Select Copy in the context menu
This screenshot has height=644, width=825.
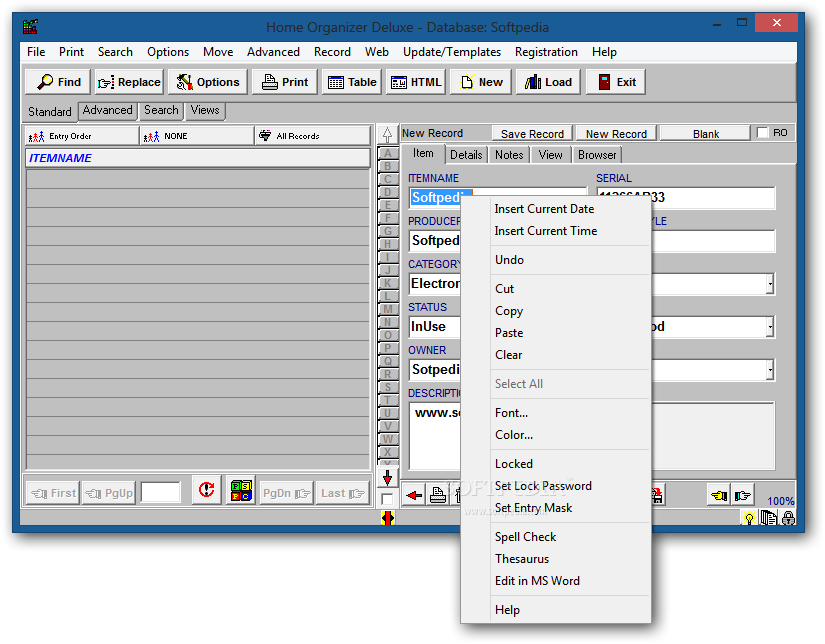[509, 311]
